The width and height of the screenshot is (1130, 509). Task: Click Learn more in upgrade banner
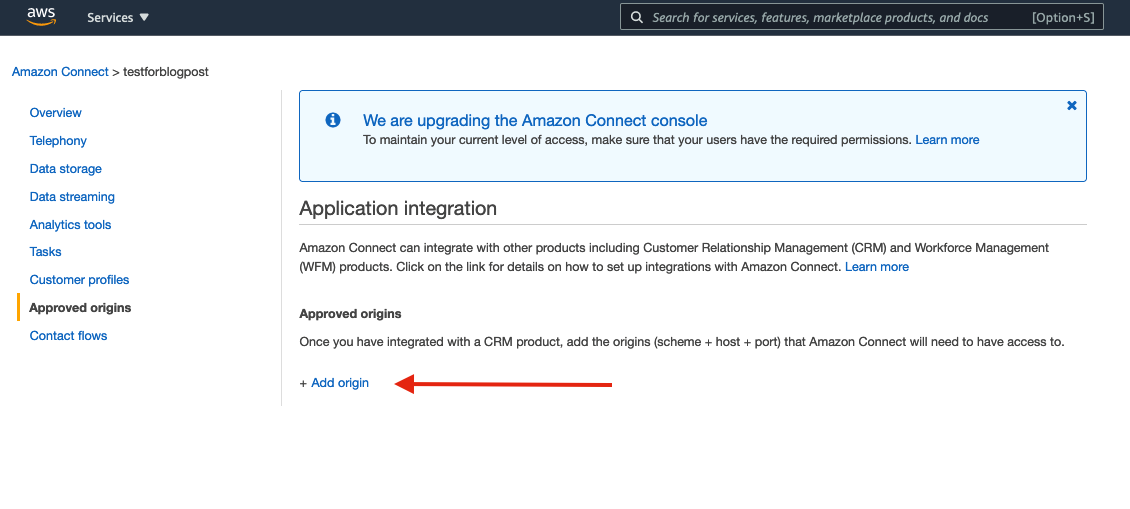click(x=947, y=140)
